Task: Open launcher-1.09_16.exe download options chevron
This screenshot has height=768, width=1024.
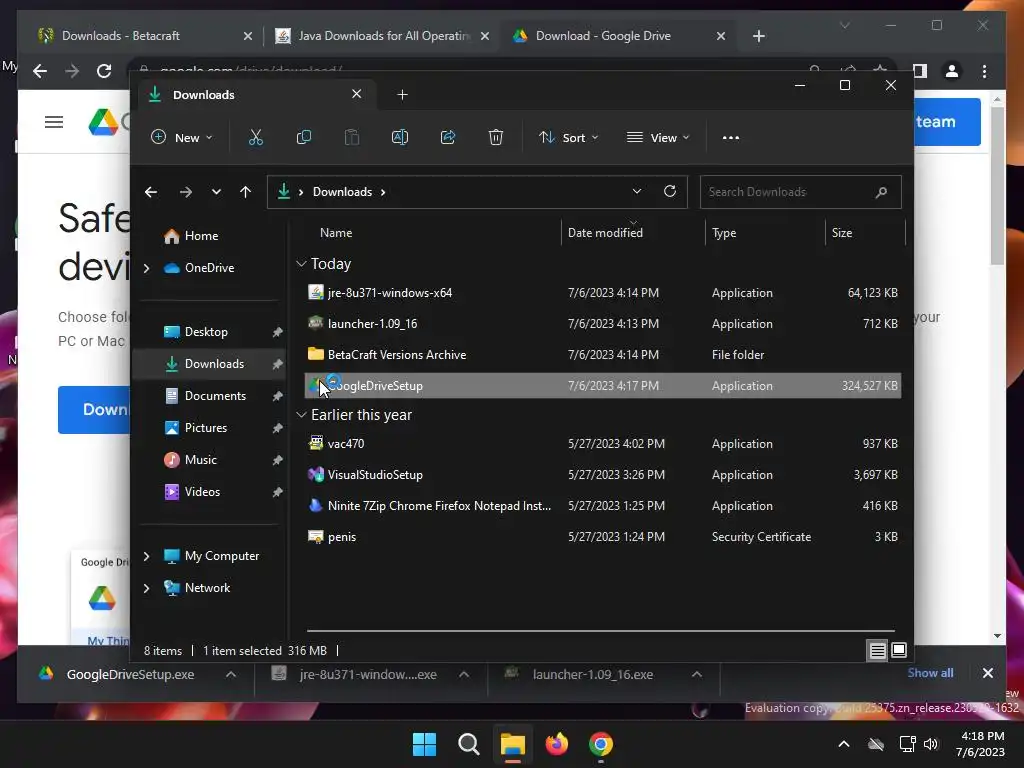Action: (x=697, y=675)
